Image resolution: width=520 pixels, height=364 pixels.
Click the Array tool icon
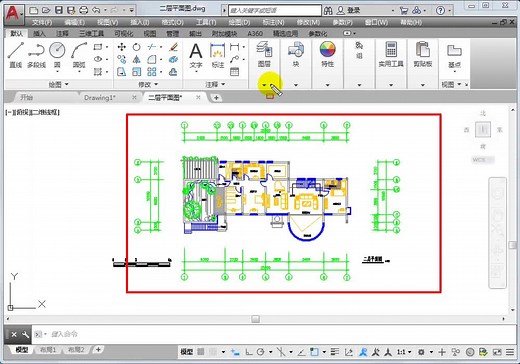[x=152, y=72]
